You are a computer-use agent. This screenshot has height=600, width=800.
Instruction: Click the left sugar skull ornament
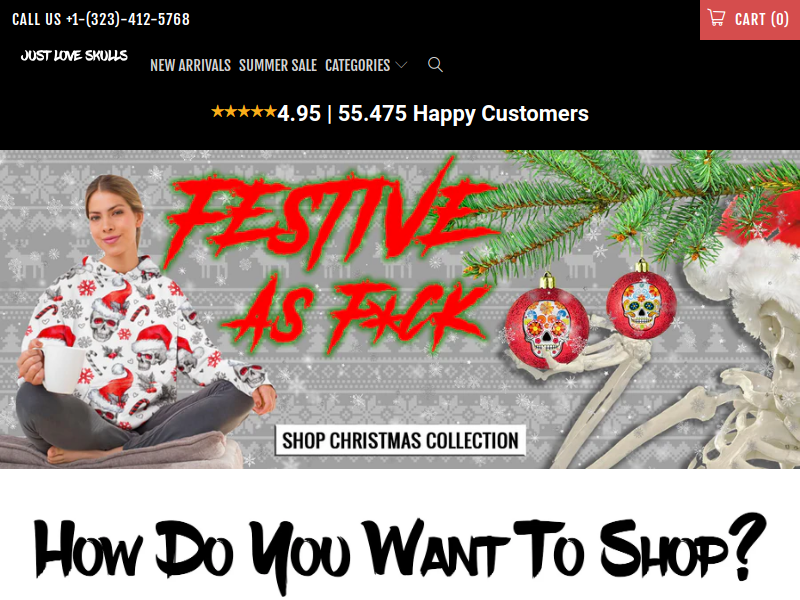click(x=547, y=321)
